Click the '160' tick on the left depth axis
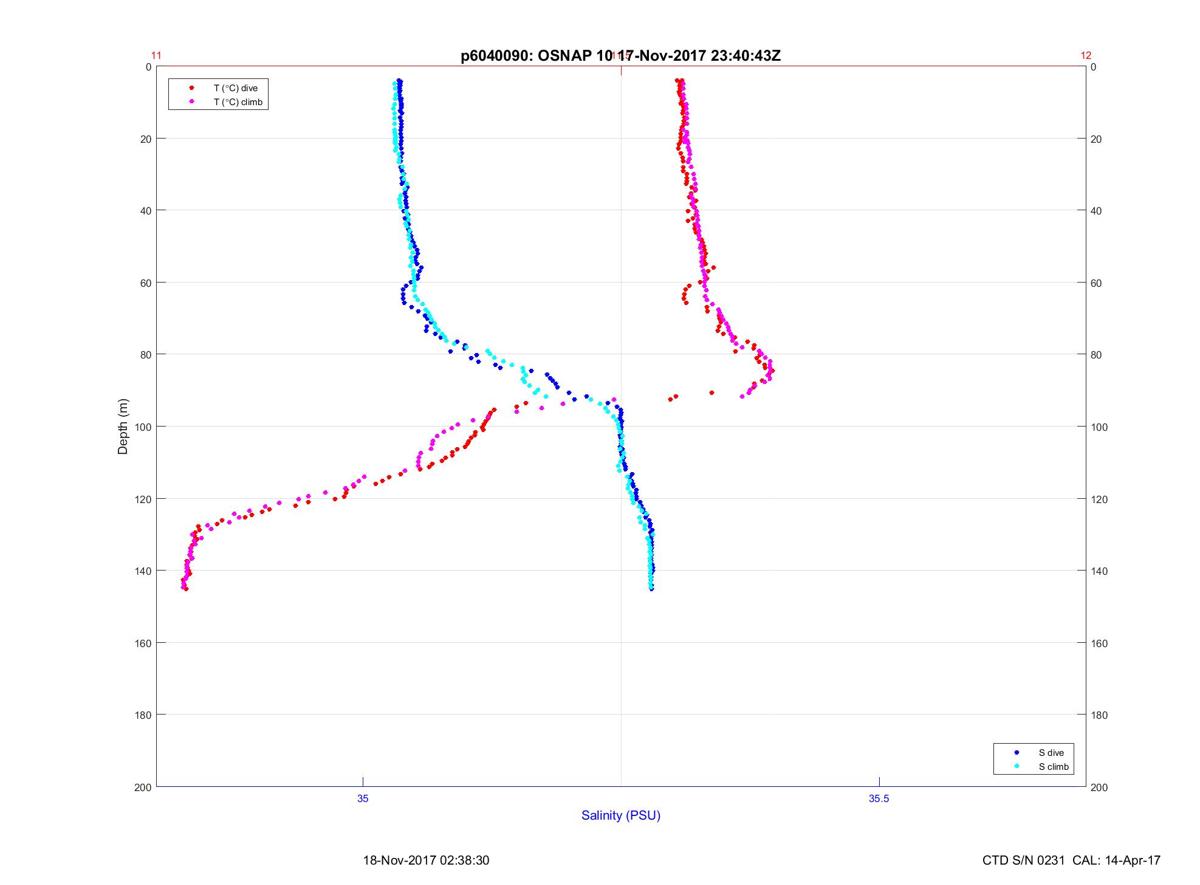This screenshot has height=885, width=1200. [143, 643]
